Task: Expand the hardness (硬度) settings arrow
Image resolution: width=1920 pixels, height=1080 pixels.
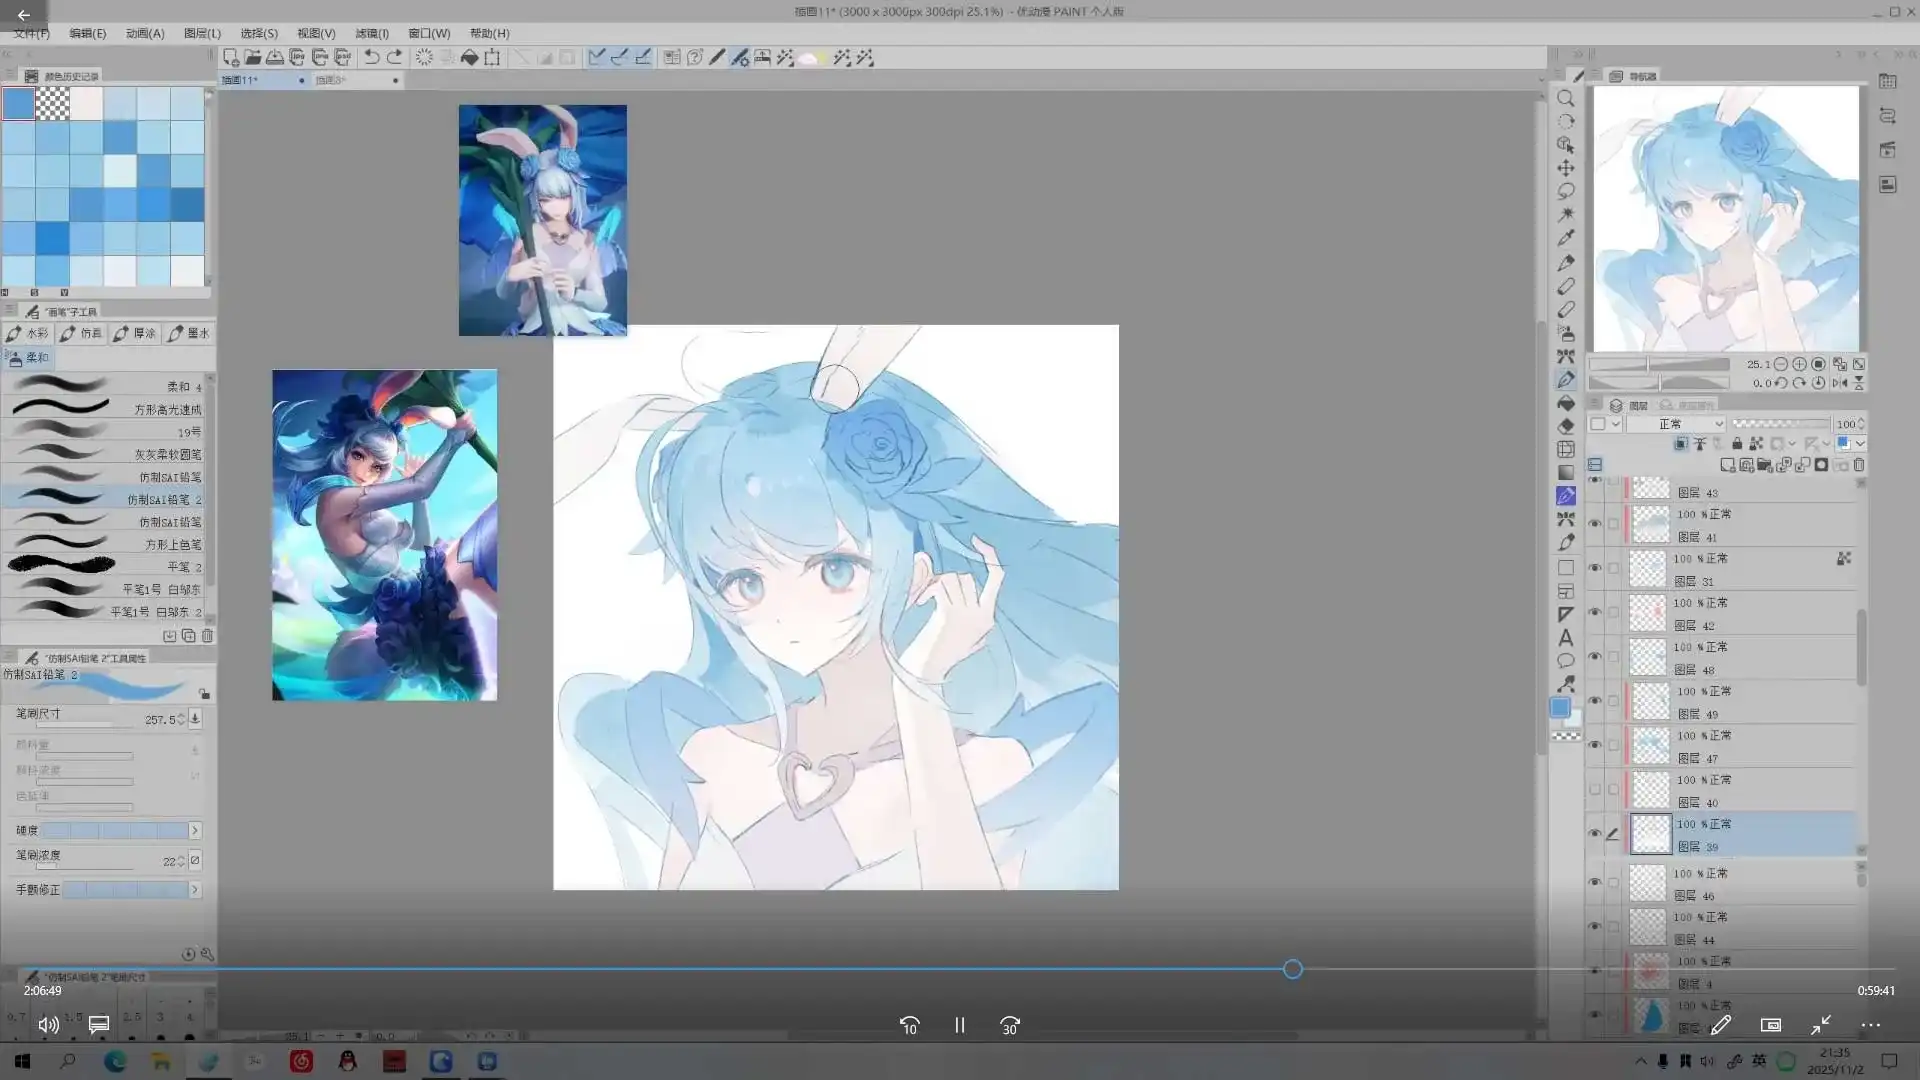Action: pos(195,831)
